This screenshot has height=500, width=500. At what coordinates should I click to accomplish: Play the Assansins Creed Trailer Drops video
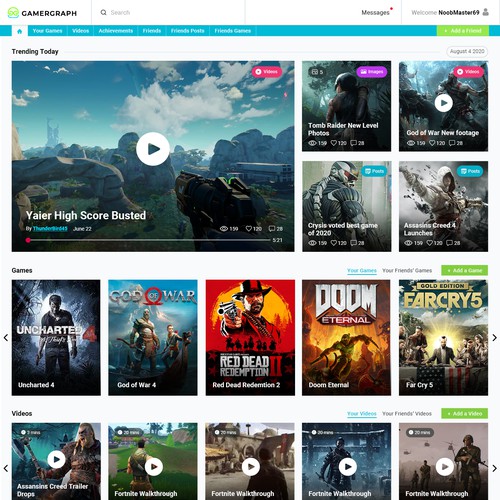tap(56, 460)
